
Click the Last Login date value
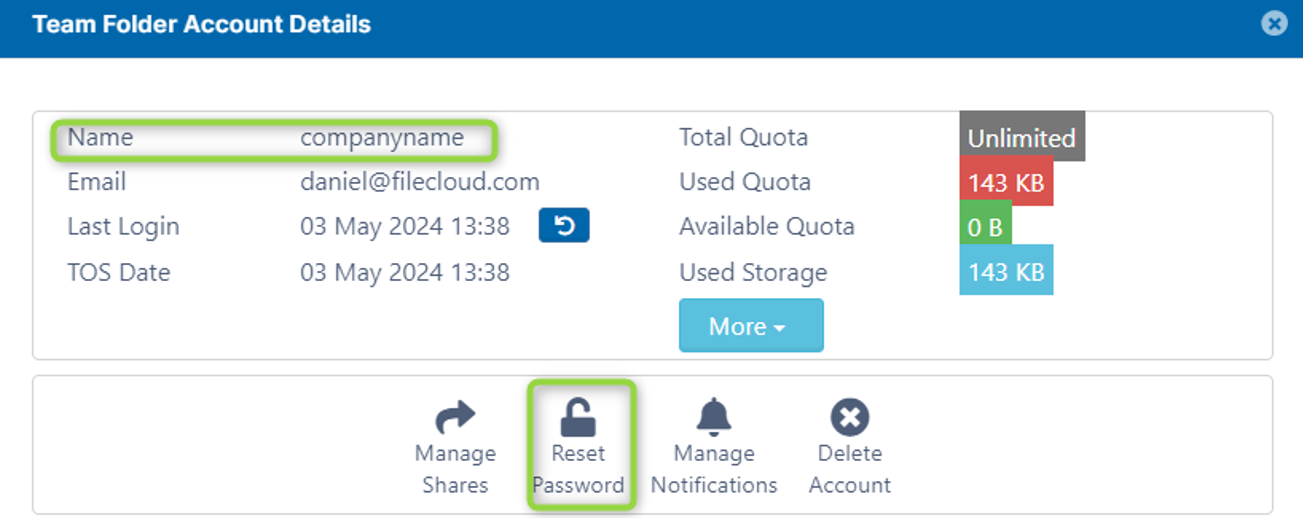(x=405, y=226)
